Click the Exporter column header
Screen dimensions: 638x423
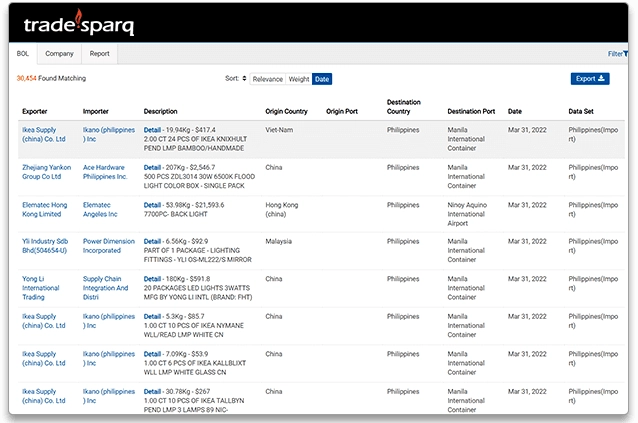35,111
